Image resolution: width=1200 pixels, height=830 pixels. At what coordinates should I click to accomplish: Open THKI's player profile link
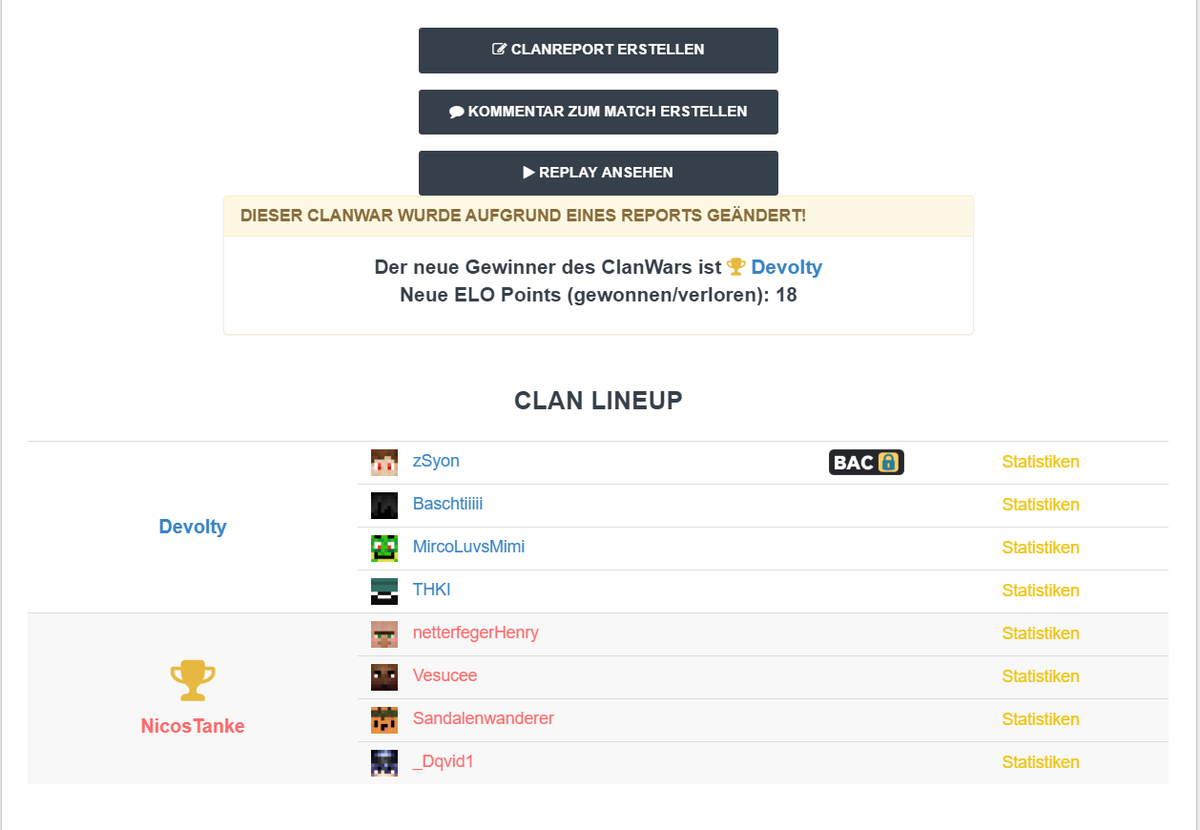pyautogui.click(x=432, y=590)
